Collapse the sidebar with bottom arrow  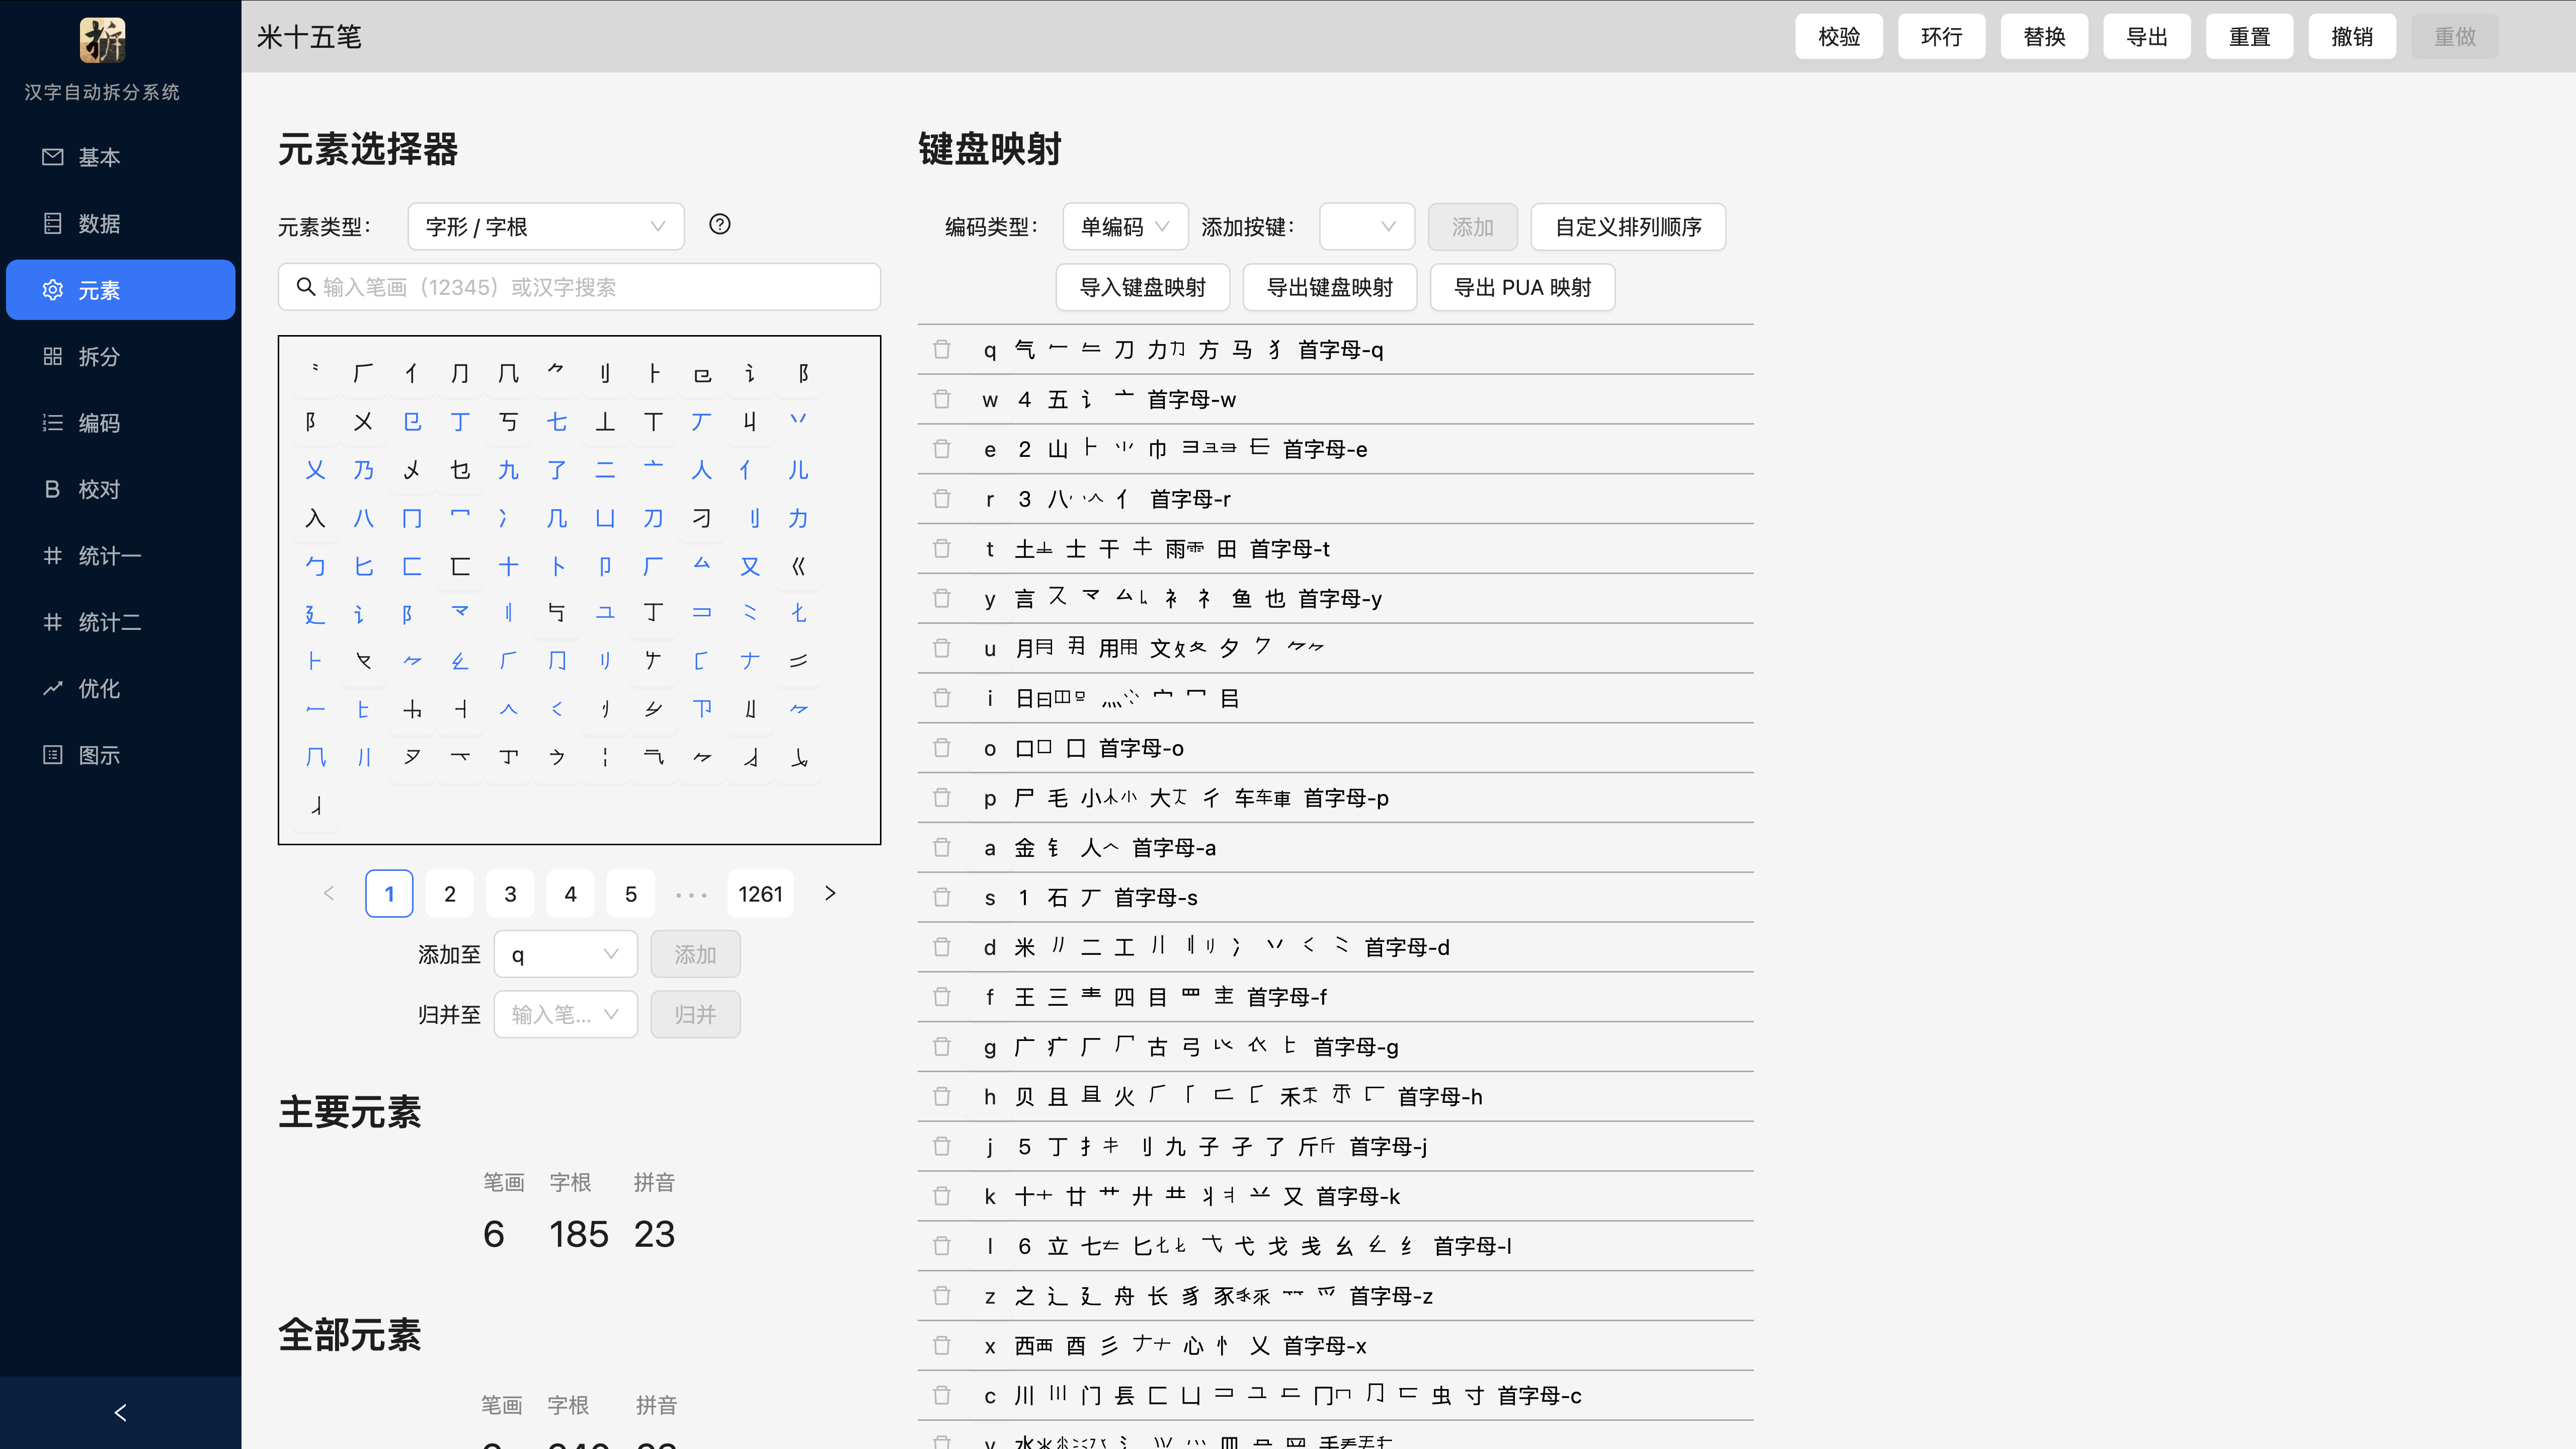pos(120,1412)
